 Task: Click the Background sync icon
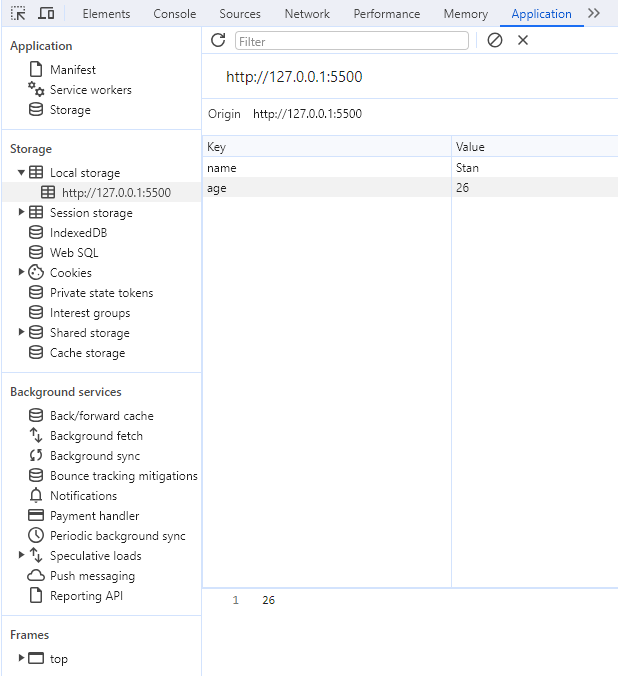click(36, 455)
